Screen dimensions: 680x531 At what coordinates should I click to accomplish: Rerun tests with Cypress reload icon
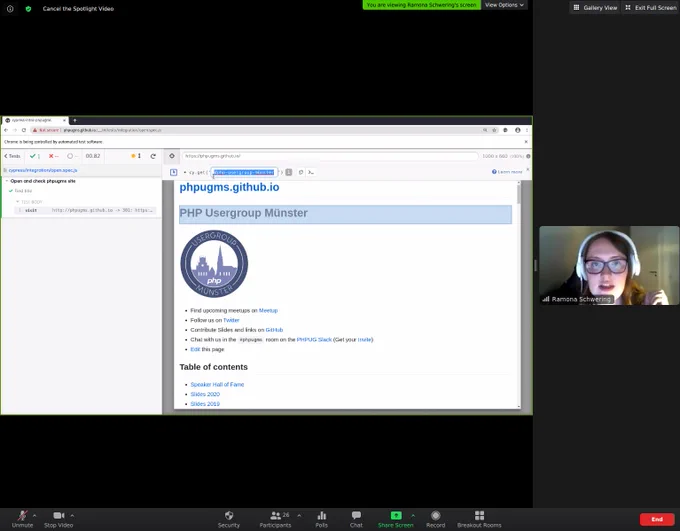click(153, 156)
